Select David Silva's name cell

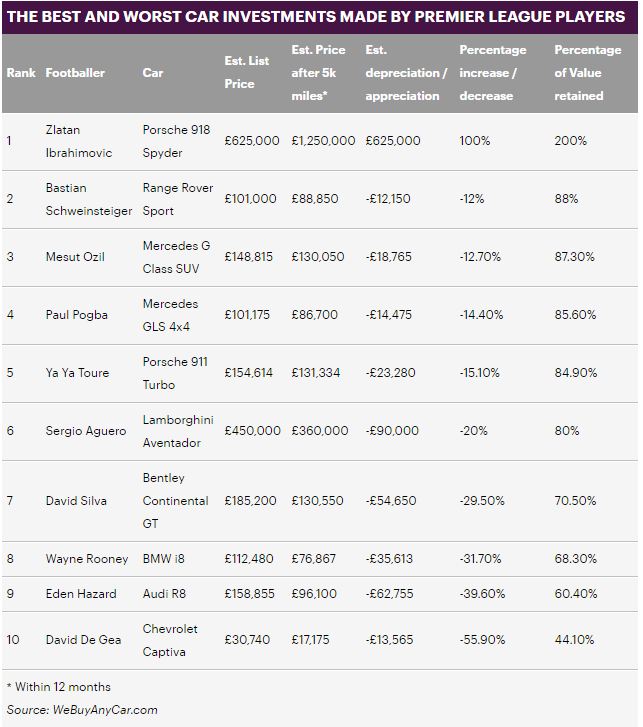[x=76, y=500]
